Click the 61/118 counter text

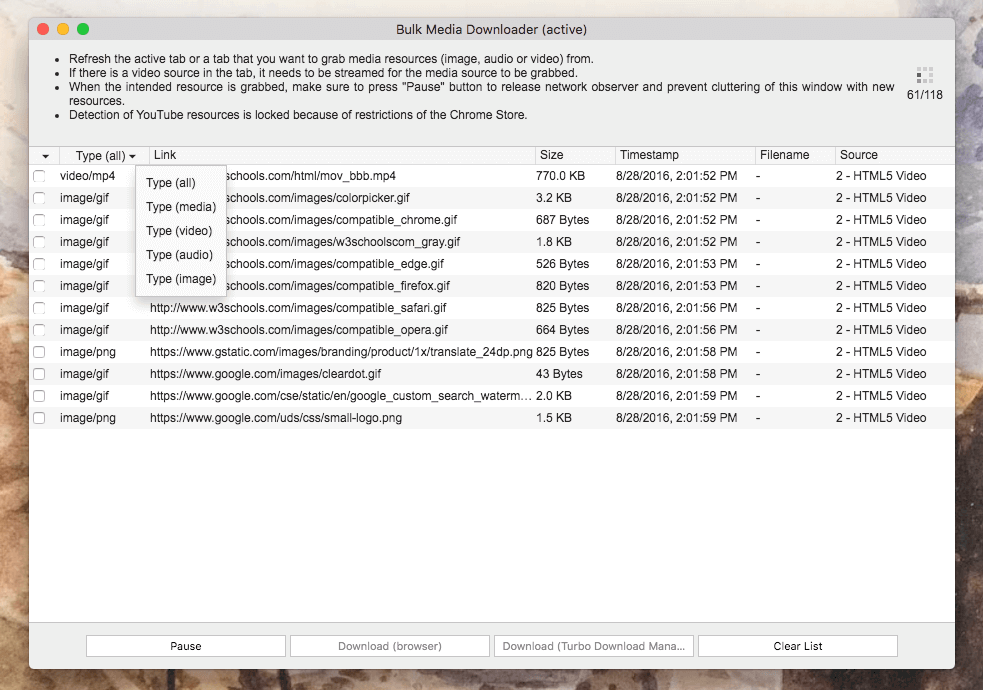coord(925,95)
